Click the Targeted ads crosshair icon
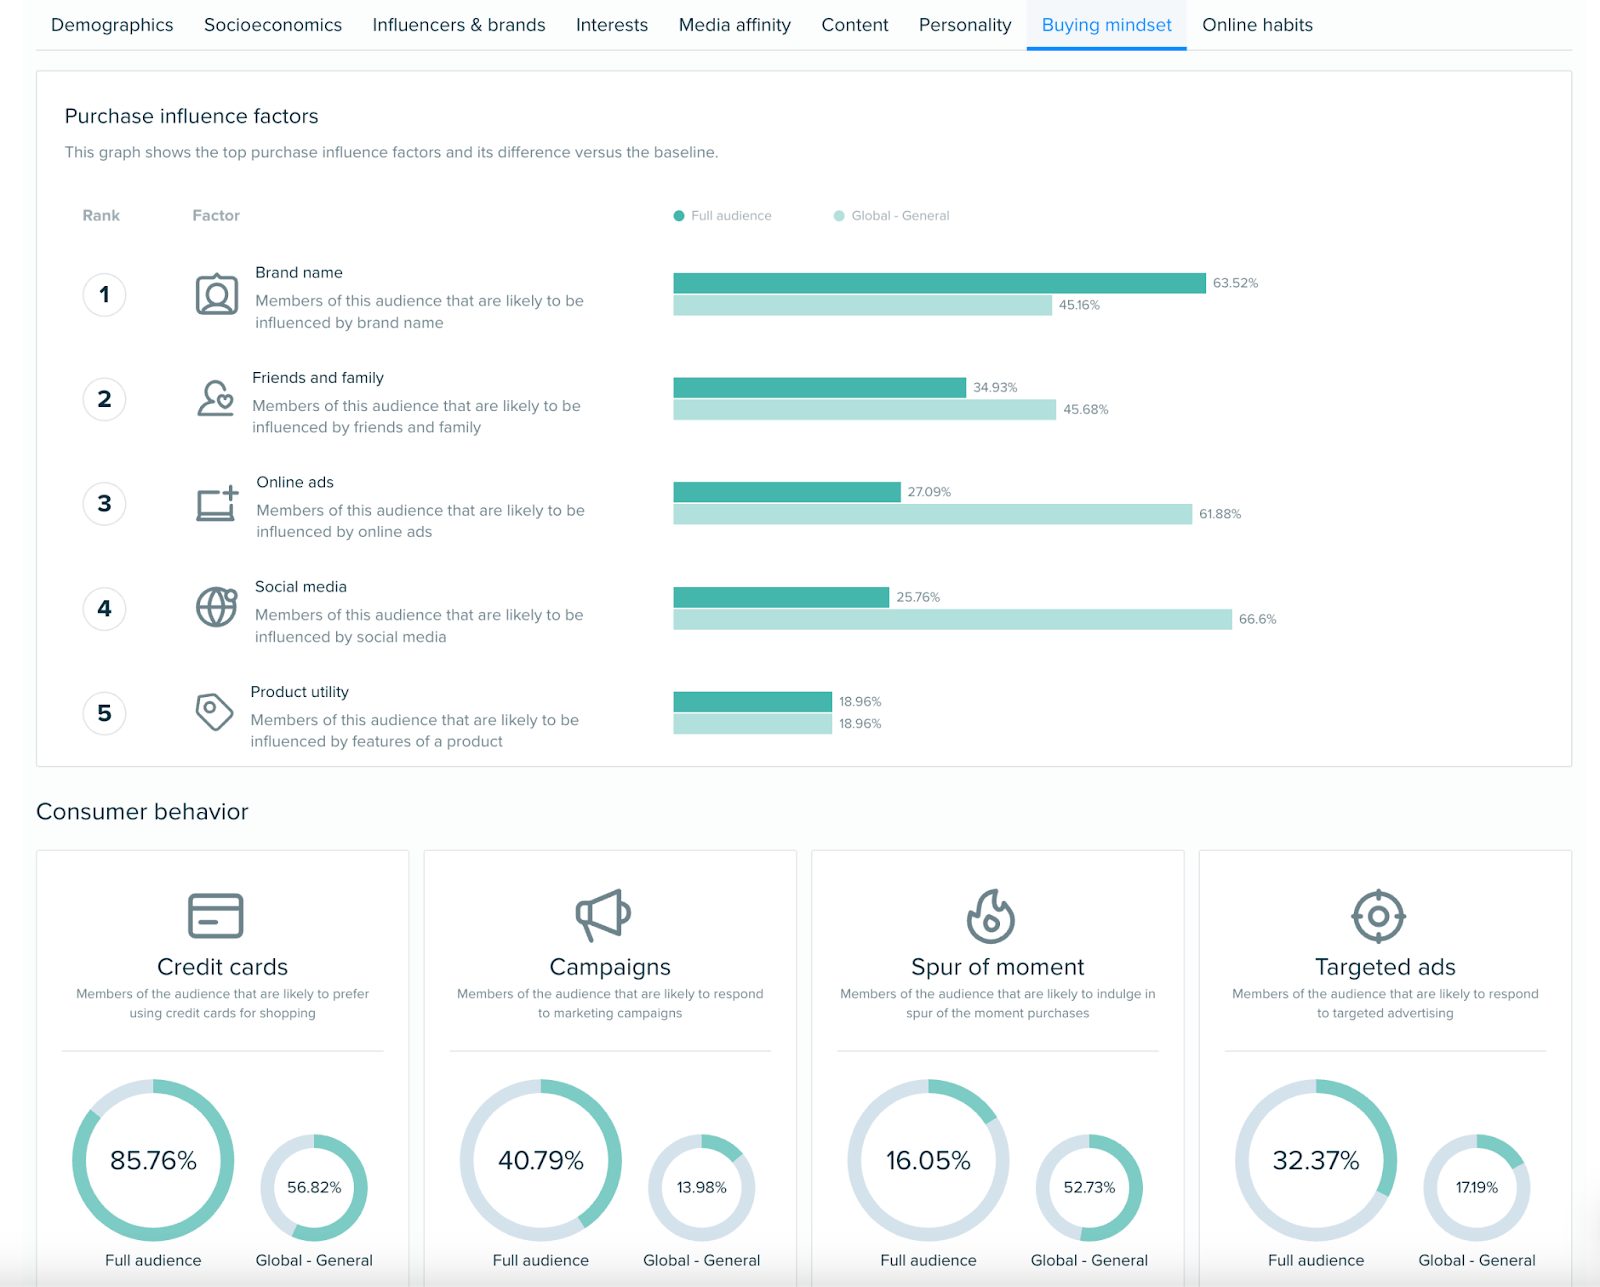This screenshot has height=1287, width=1600. (x=1378, y=916)
